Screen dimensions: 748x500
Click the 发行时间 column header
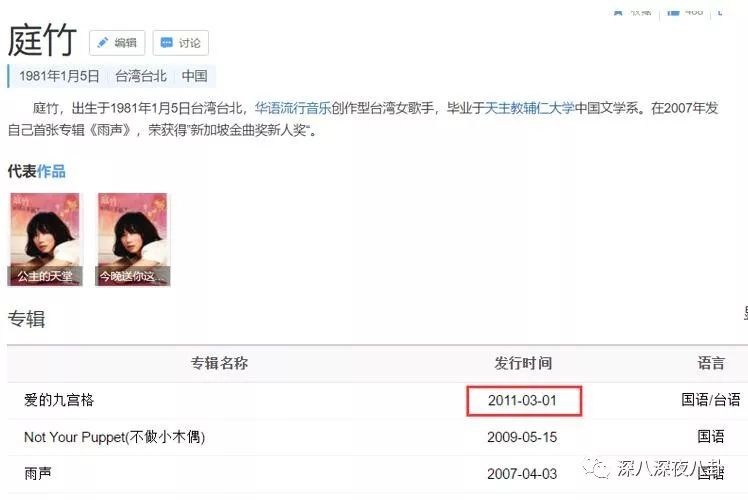tap(523, 363)
